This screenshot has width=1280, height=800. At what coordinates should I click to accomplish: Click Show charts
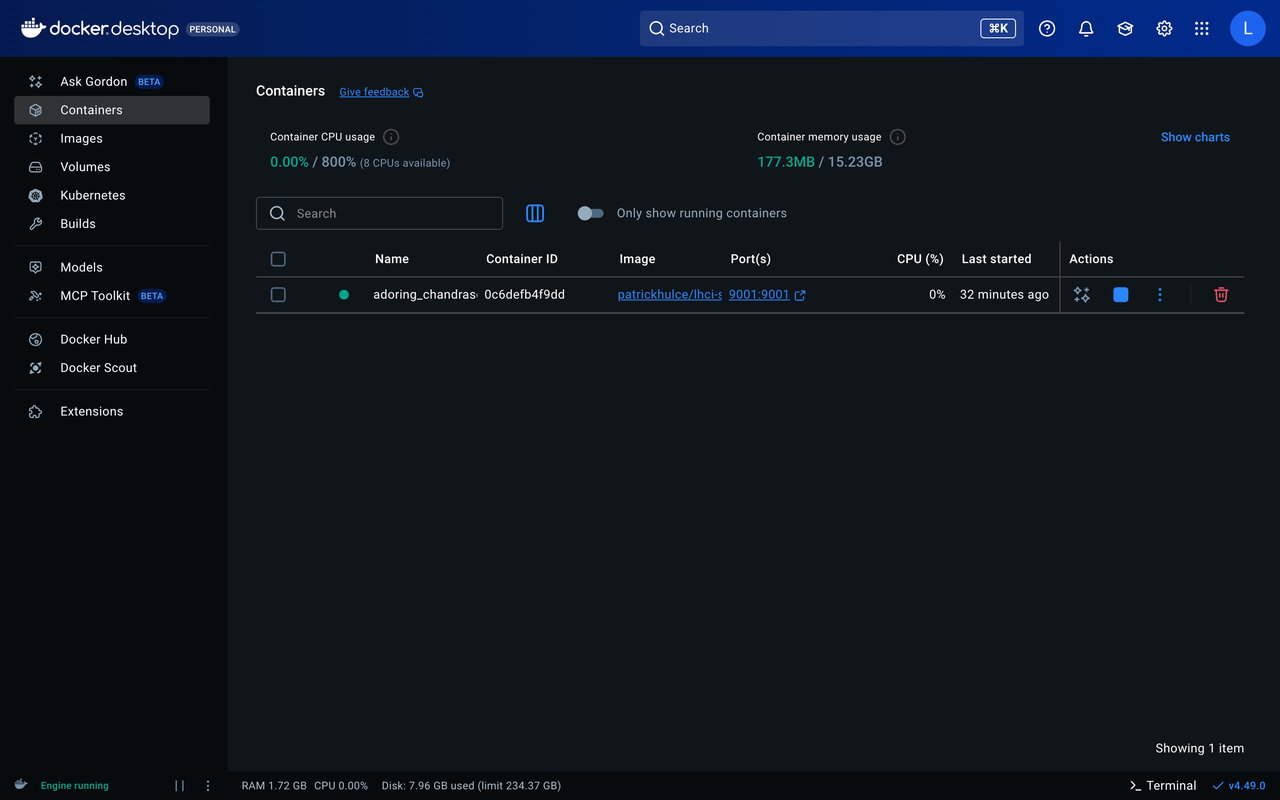coord(1195,137)
